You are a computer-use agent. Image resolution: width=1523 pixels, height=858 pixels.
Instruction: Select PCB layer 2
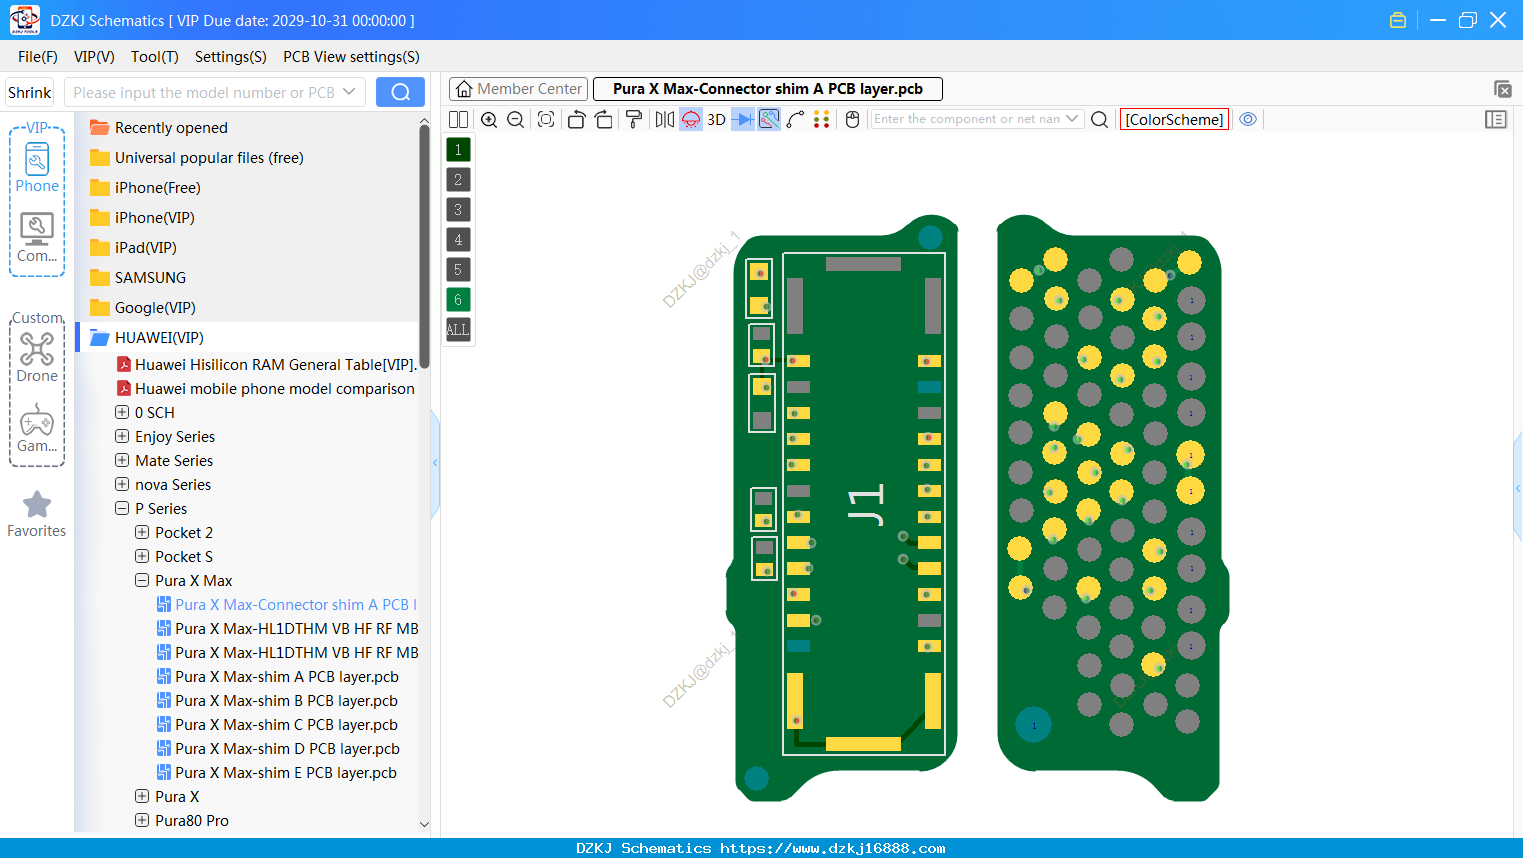pyautogui.click(x=458, y=180)
